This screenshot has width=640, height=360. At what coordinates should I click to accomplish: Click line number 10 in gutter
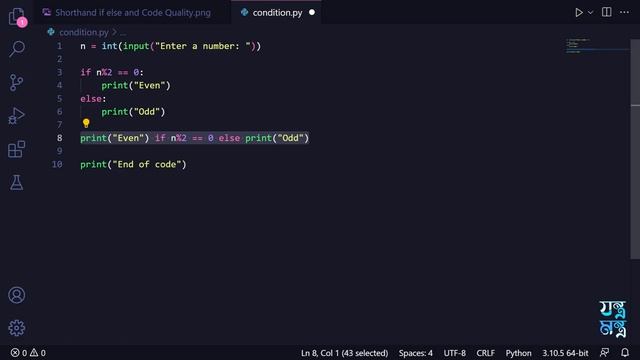coord(57,164)
